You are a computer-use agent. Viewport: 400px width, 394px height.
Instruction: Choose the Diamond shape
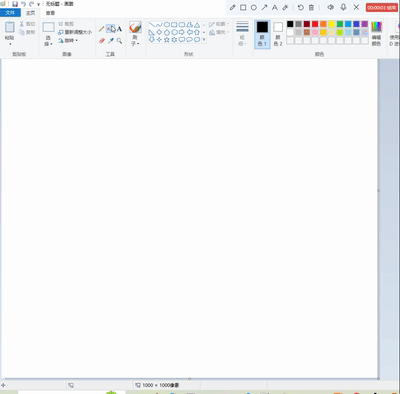pos(159,32)
